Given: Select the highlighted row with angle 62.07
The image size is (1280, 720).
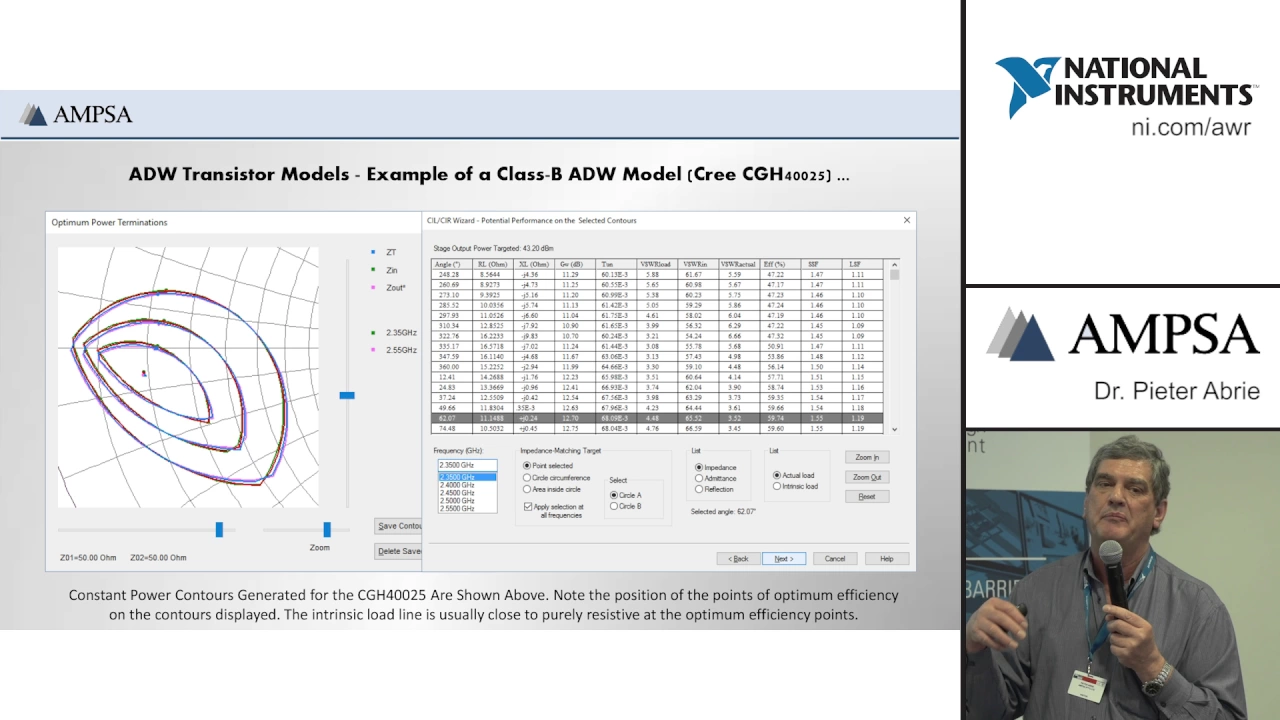Looking at the screenshot, I should (659, 419).
